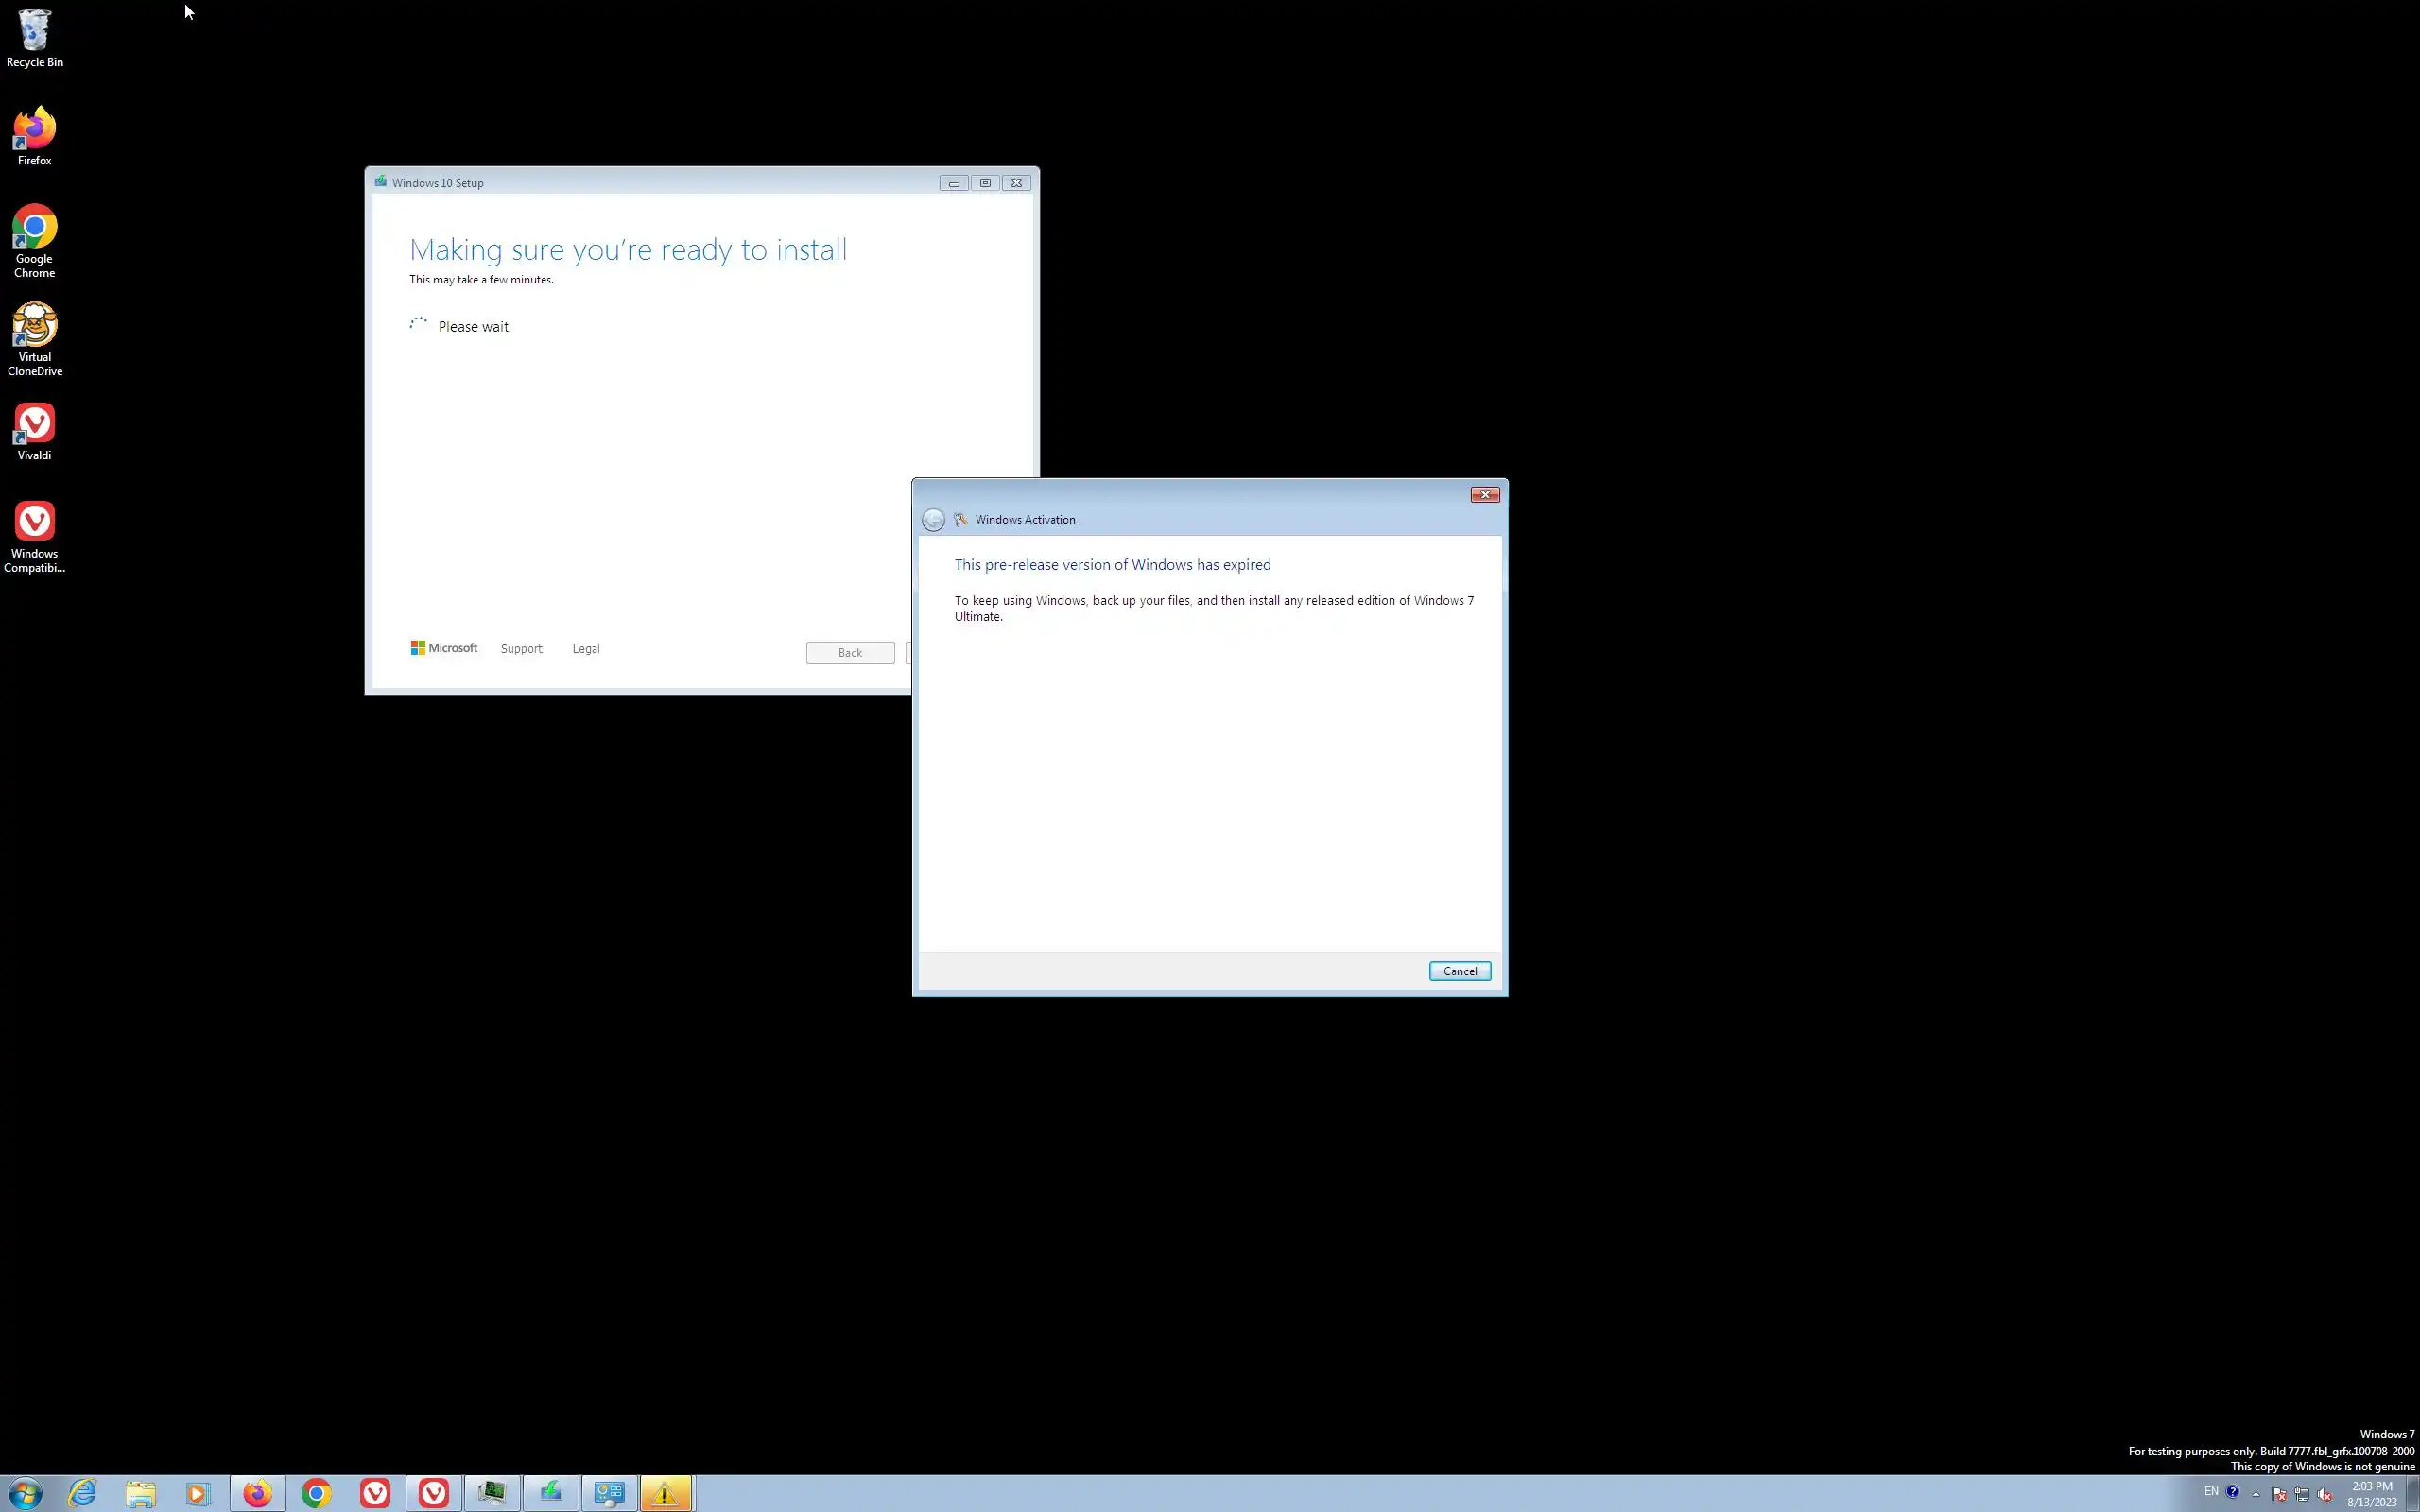
Task: Switch to yellow warning taskbar item
Action: [x=665, y=1493]
